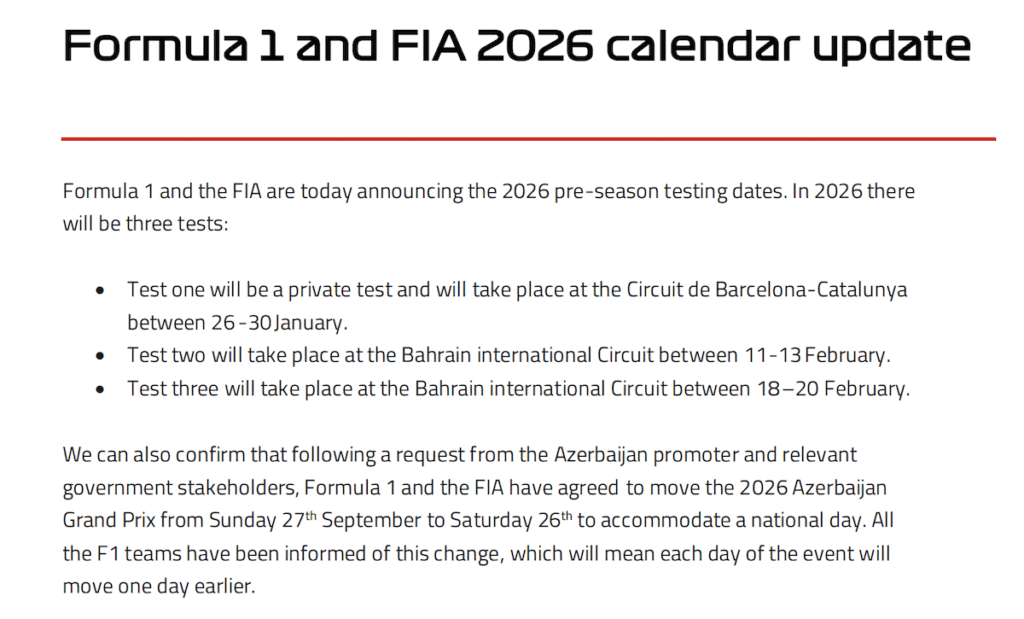Click the 'Formula 1 and FIA 2026 calendar update' heading

[517, 46]
